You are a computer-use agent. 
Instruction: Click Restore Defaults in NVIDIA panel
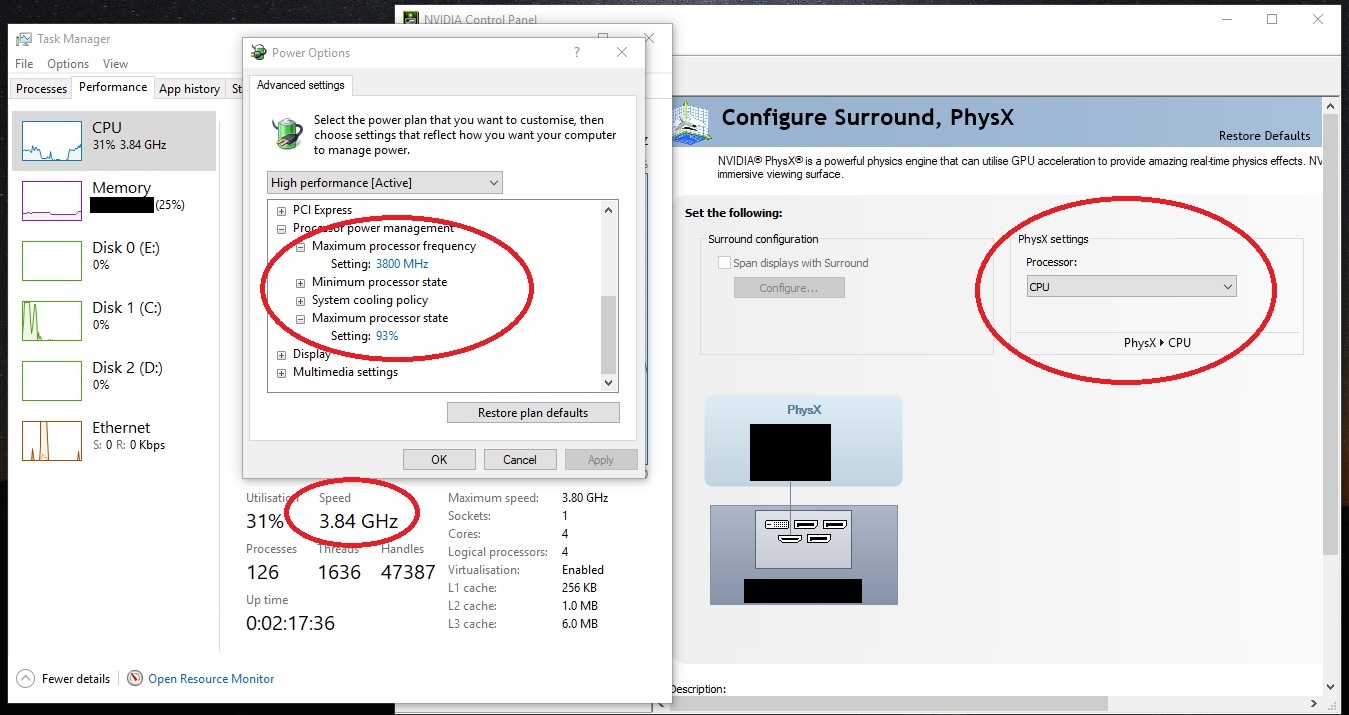[1264, 136]
